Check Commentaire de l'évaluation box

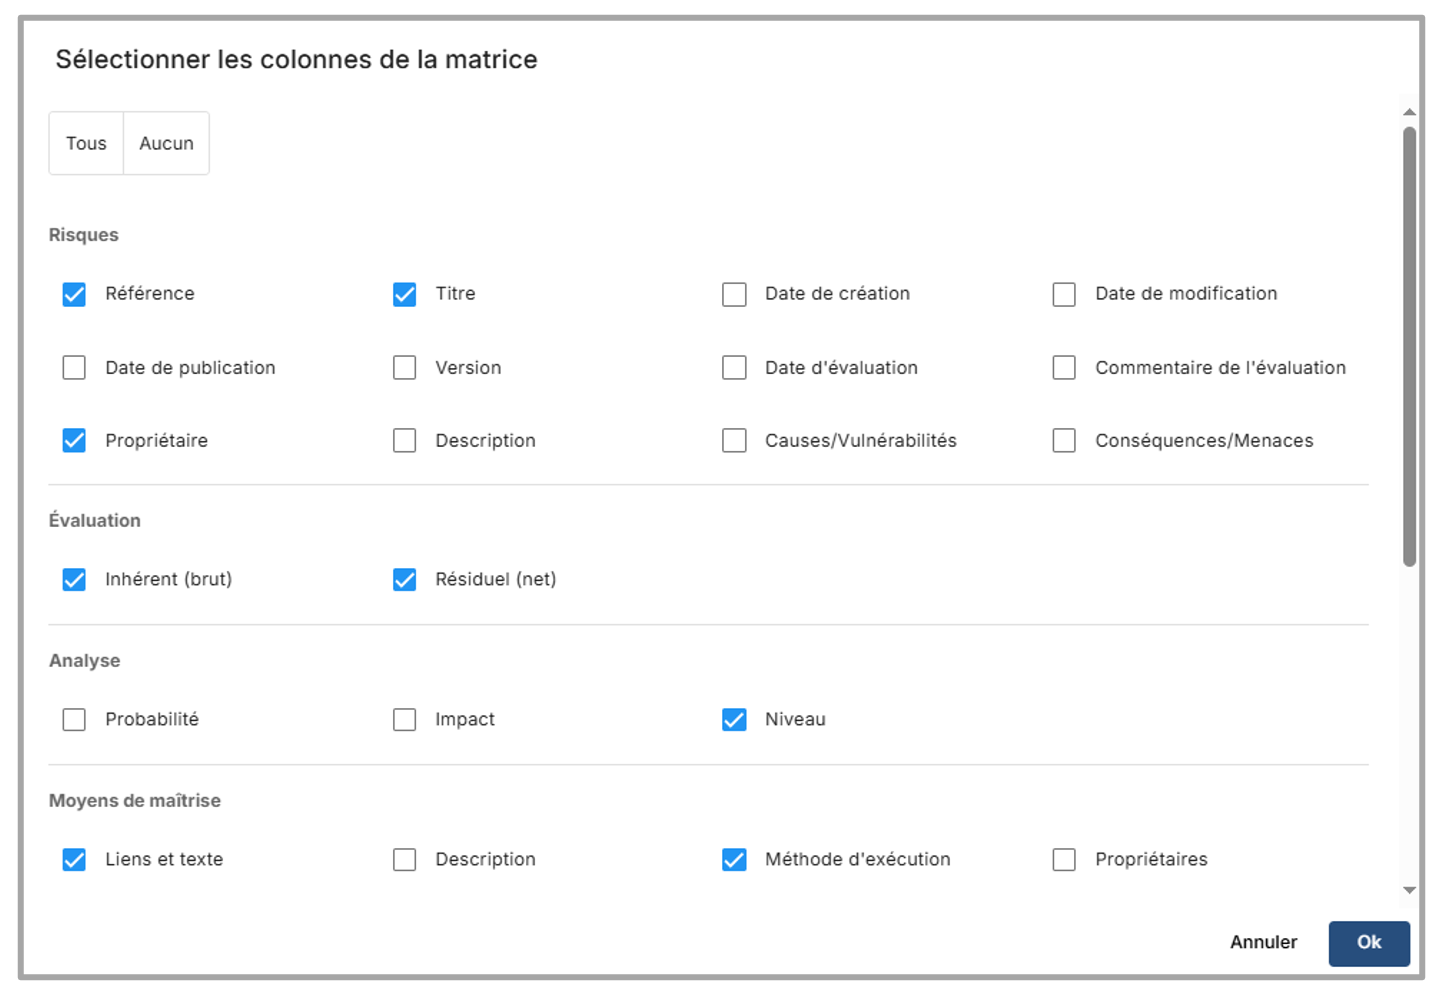(1064, 368)
